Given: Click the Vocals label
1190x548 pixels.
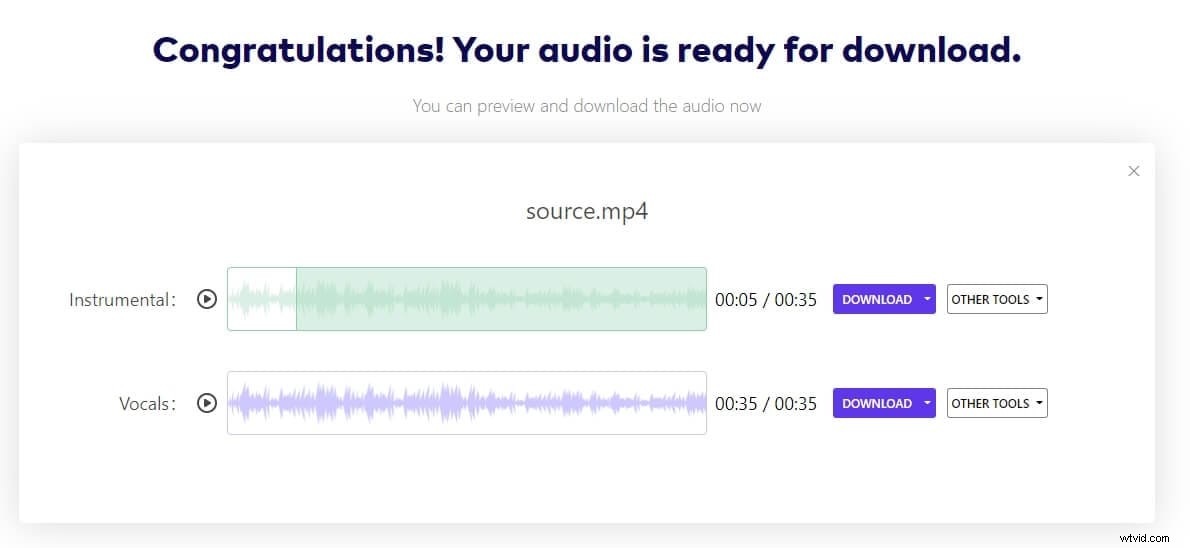Looking at the screenshot, I should [x=147, y=404].
